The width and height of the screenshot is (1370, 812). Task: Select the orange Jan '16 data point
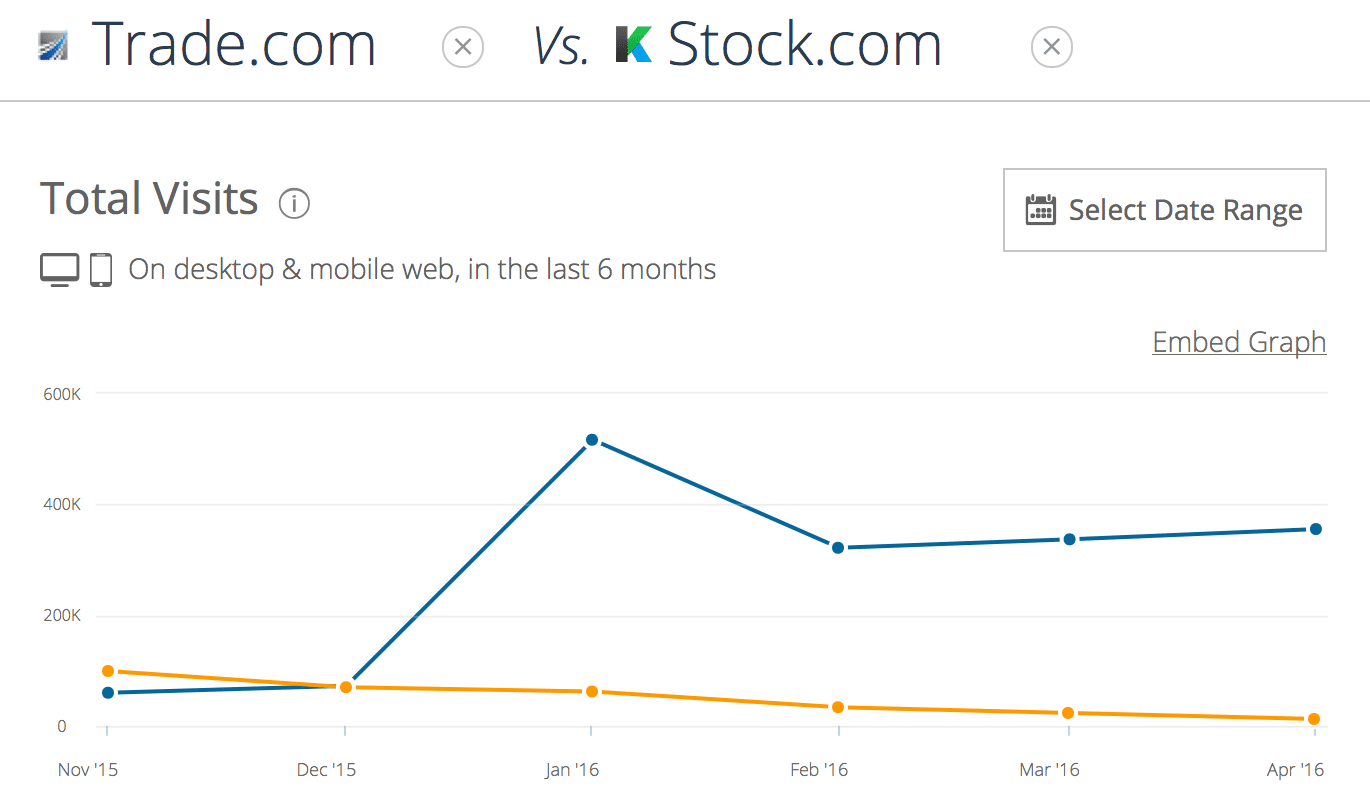(x=592, y=692)
